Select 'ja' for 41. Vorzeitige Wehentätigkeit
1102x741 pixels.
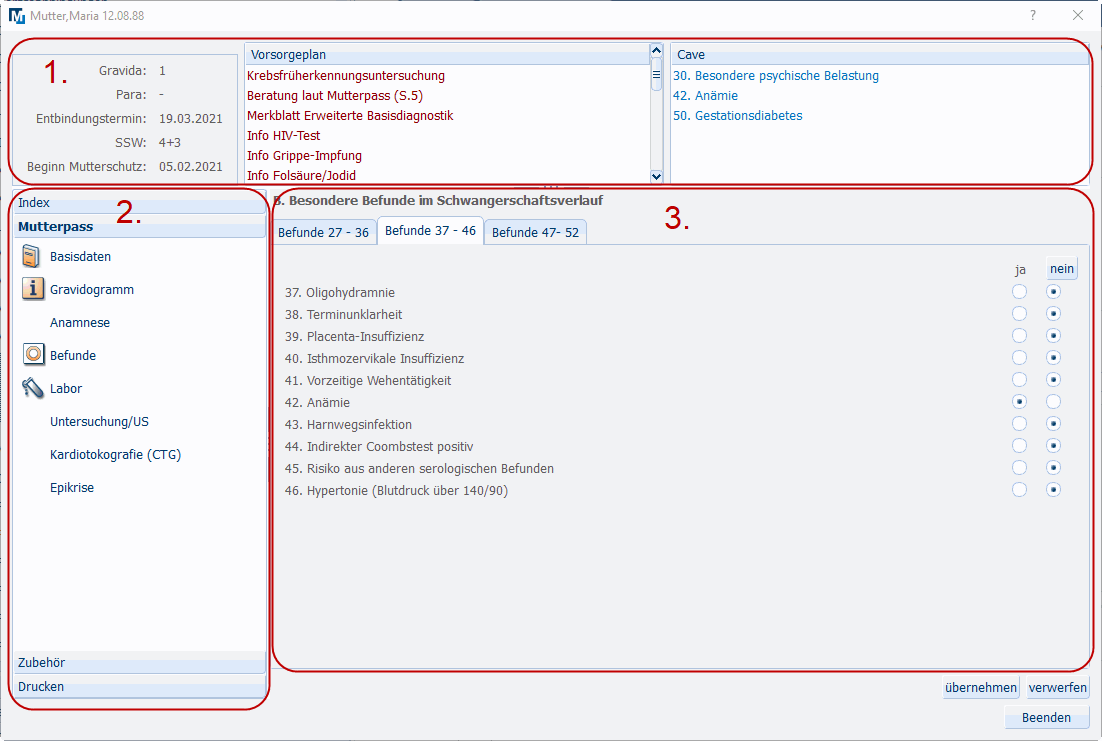1019,380
